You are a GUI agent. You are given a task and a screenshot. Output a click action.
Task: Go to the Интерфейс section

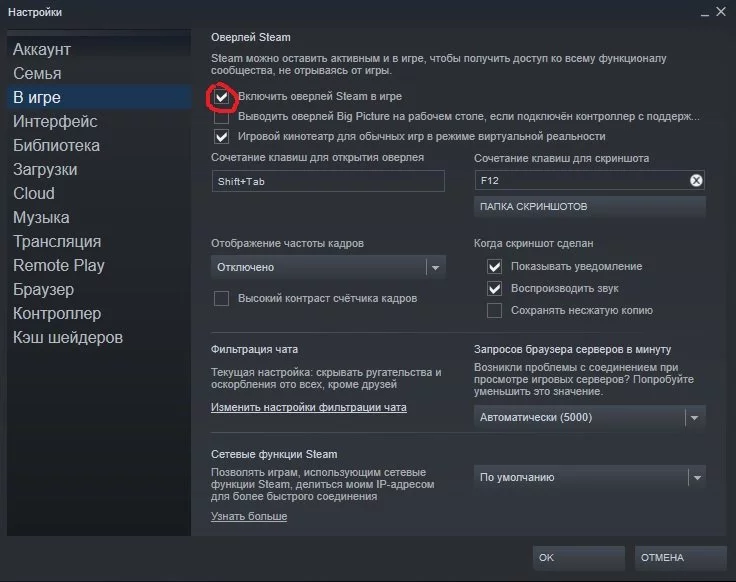(x=99, y=121)
